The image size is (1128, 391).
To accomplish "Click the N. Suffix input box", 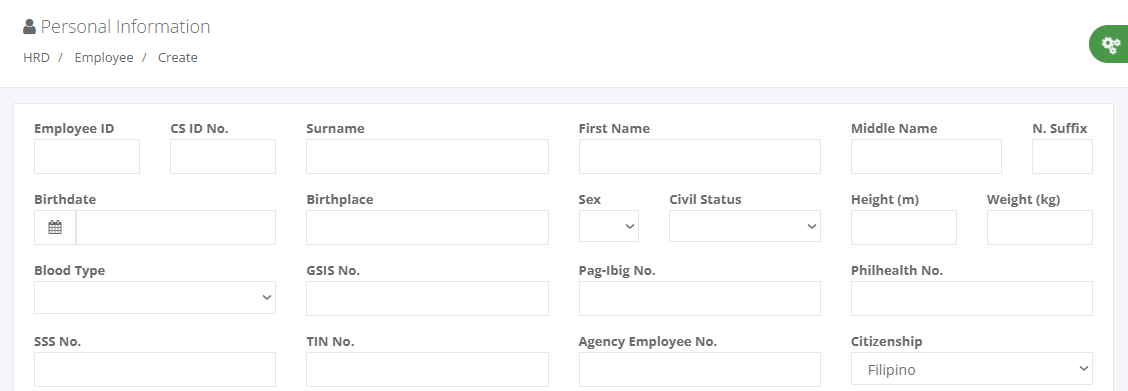I will [x=1063, y=157].
